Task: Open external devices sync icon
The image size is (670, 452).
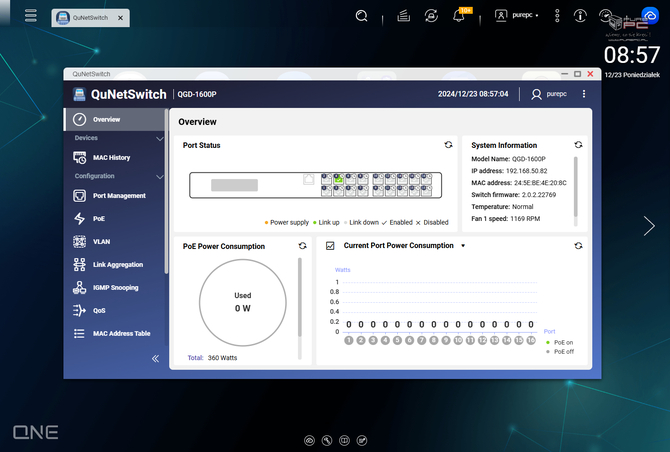Action: (431, 16)
